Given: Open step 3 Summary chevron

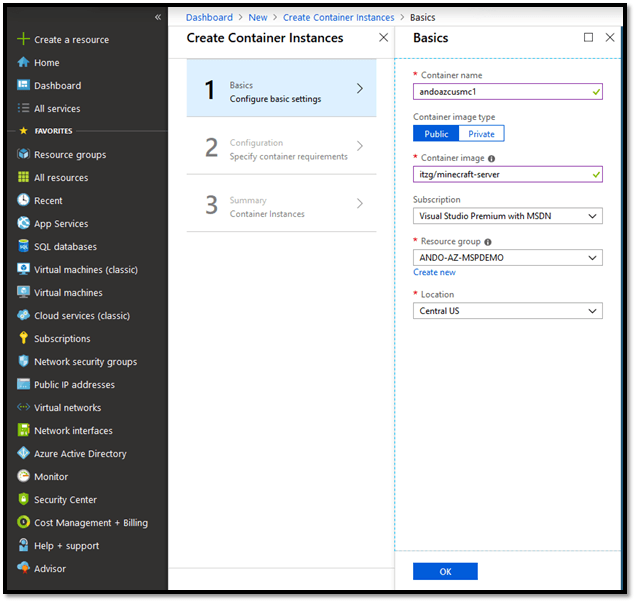Looking at the screenshot, I should (x=359, y=204).
